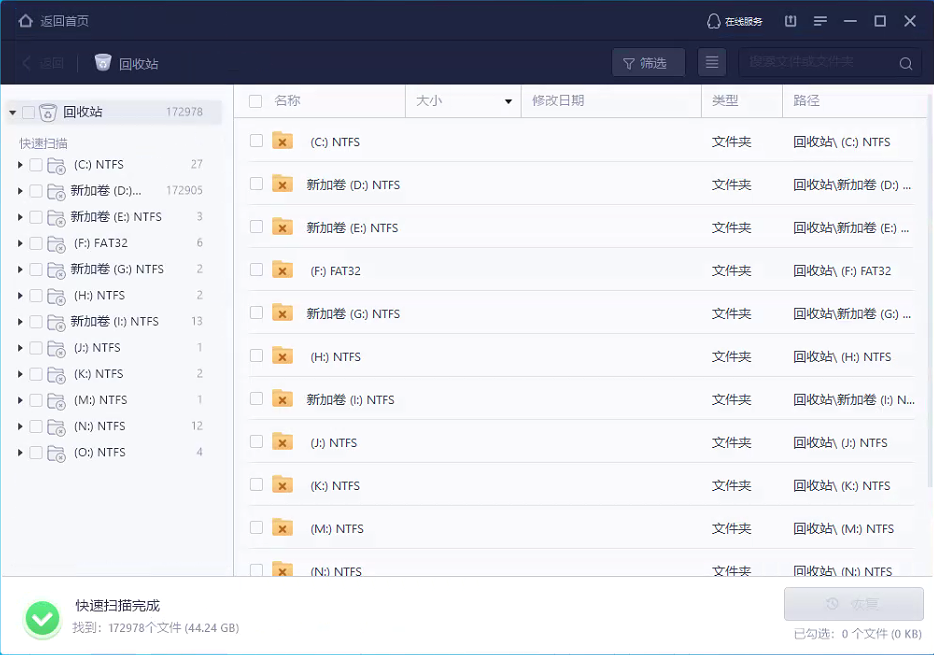Collapse the 回收站 root tree node
The image size is (934, 655).
click(13, 112)
